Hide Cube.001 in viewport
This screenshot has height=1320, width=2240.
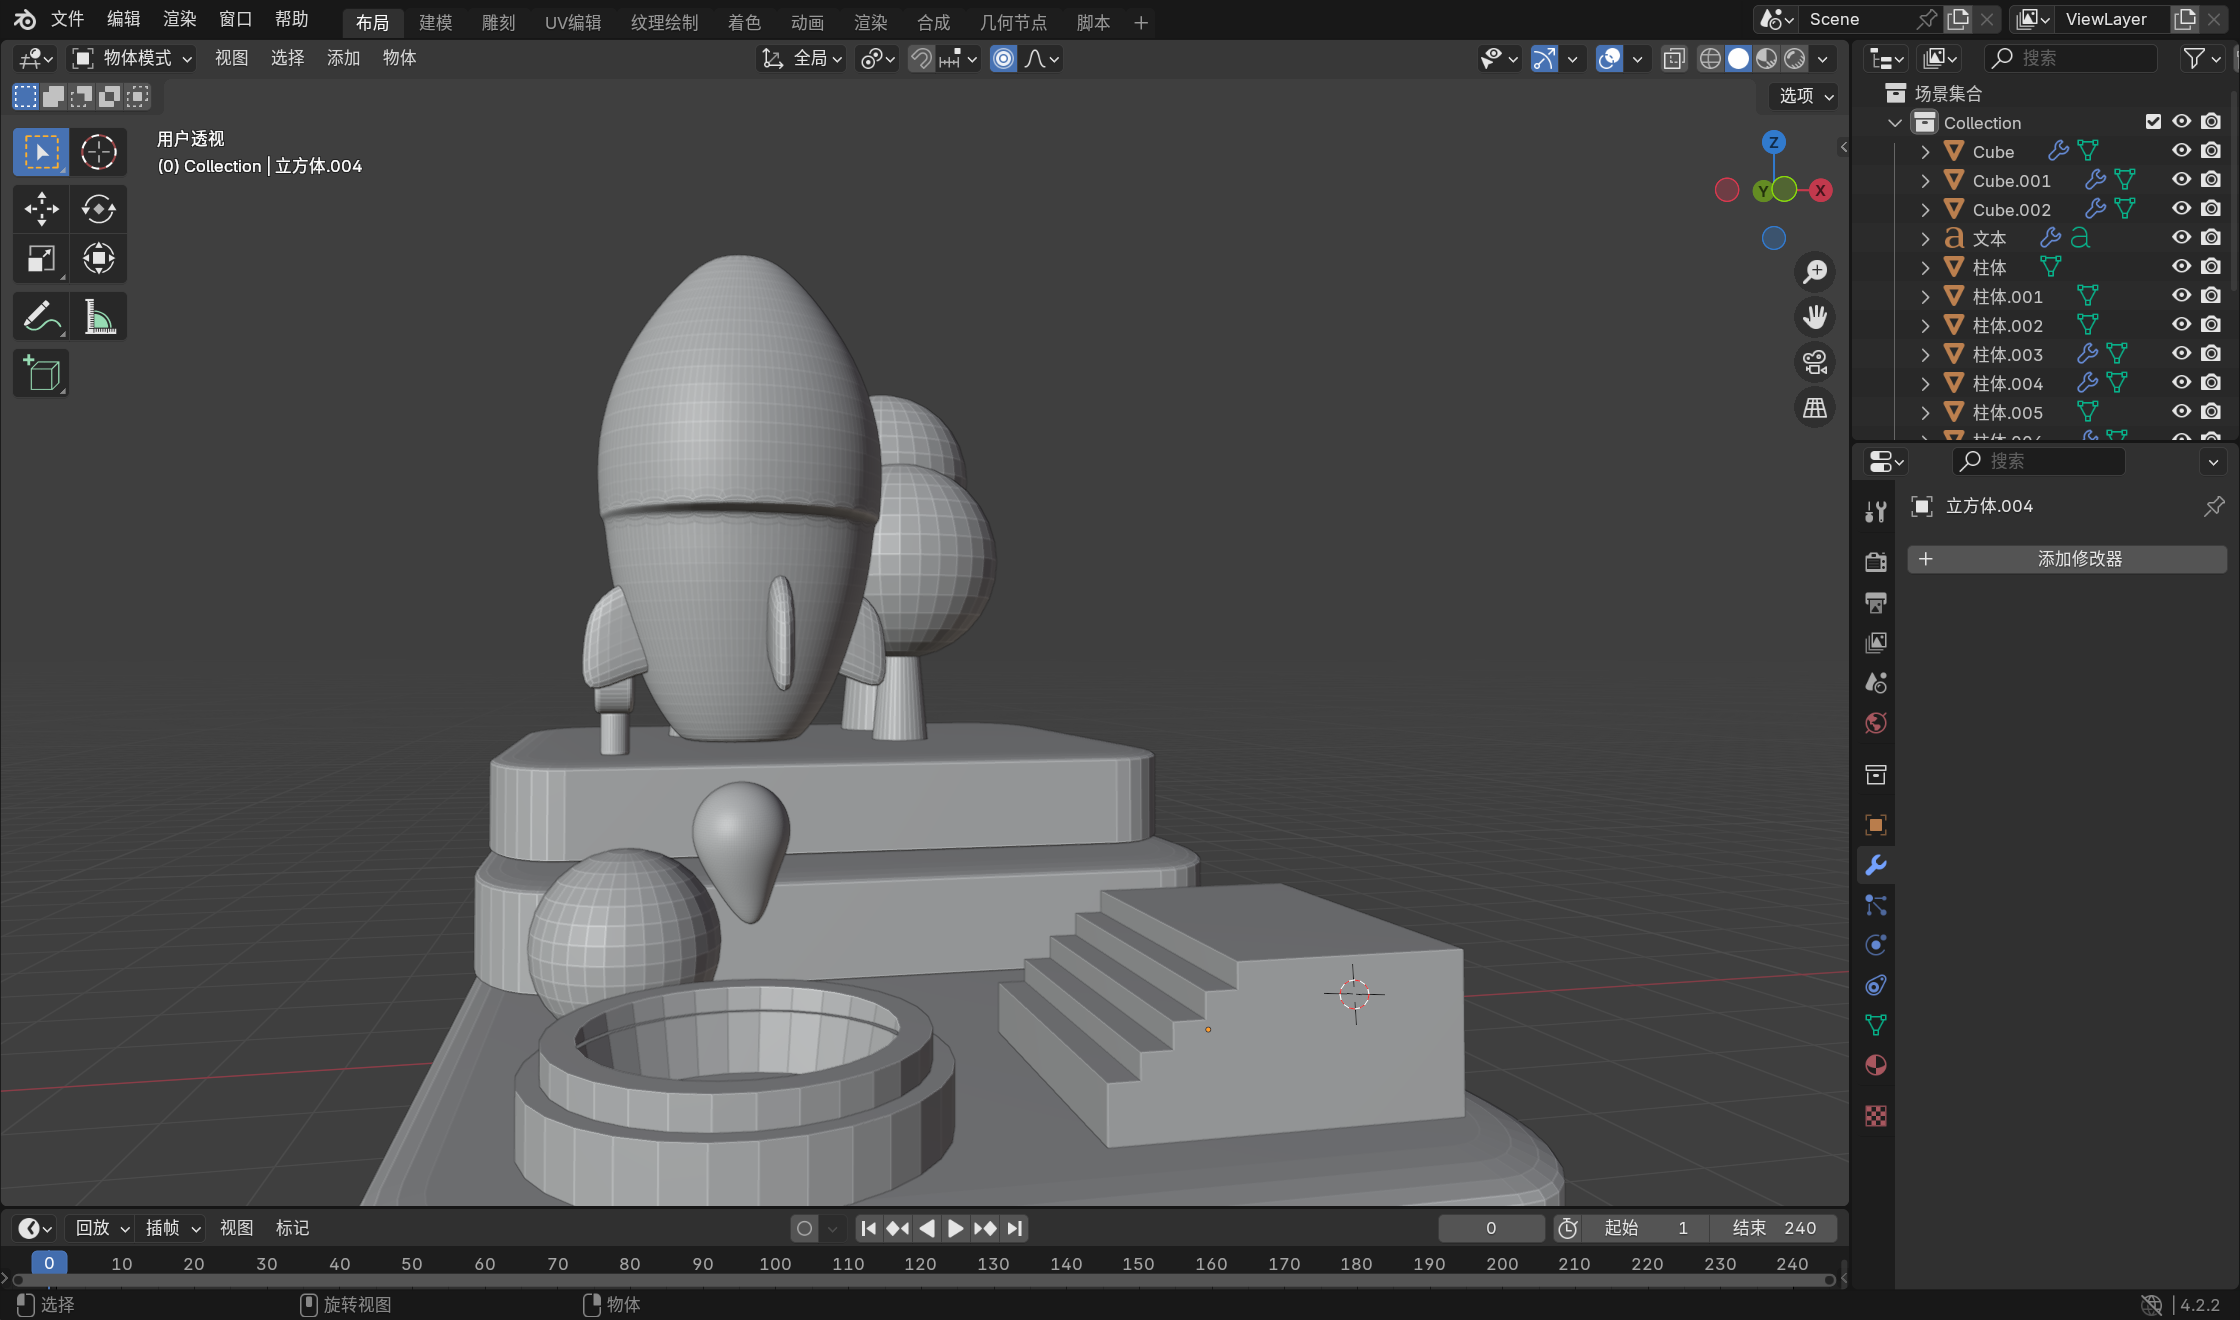click(2181, 180)
